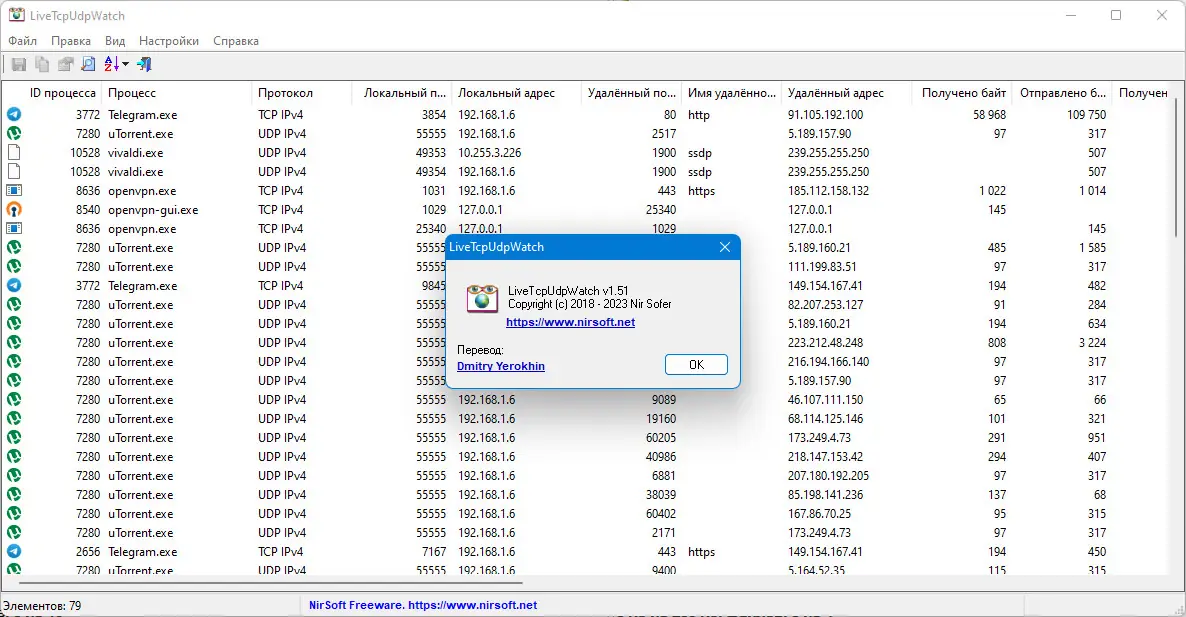The height and width of the screenshot is (617, 1186).
Task: Click the LiveTcpUdpWatch icon in the title bar
Action: [16, 15]
